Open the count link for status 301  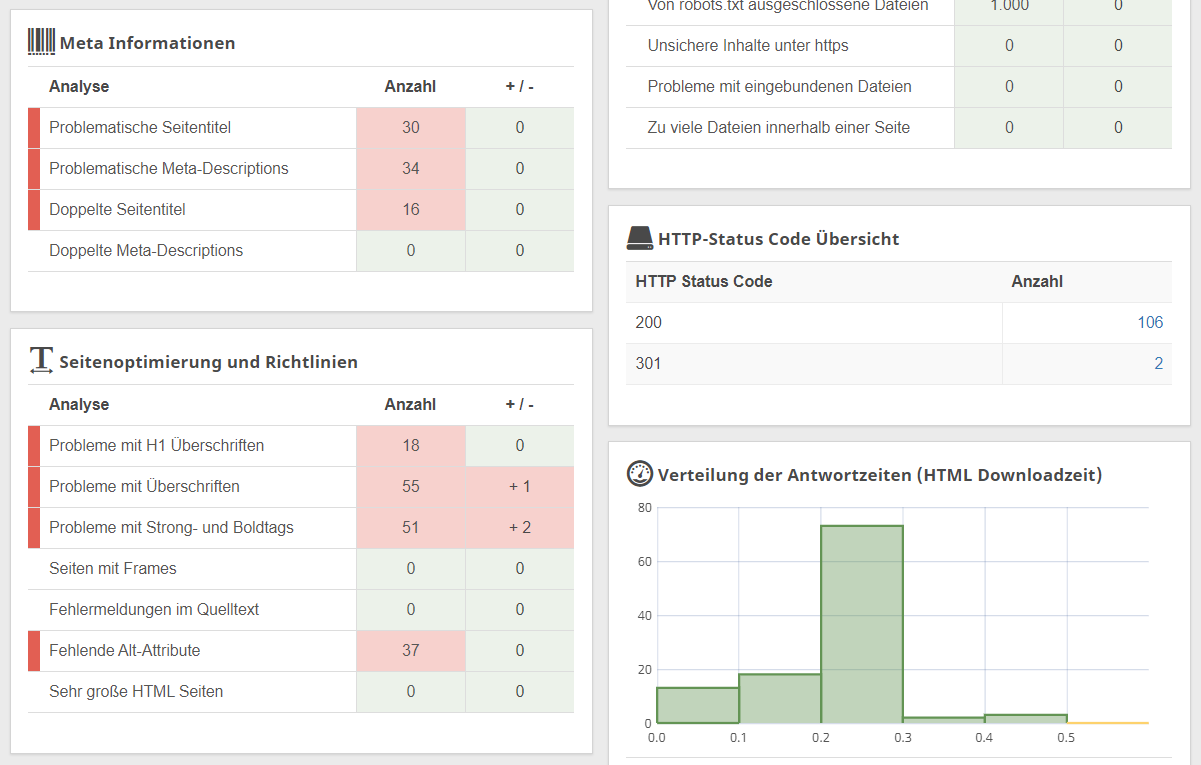(x=1158, y=364)
